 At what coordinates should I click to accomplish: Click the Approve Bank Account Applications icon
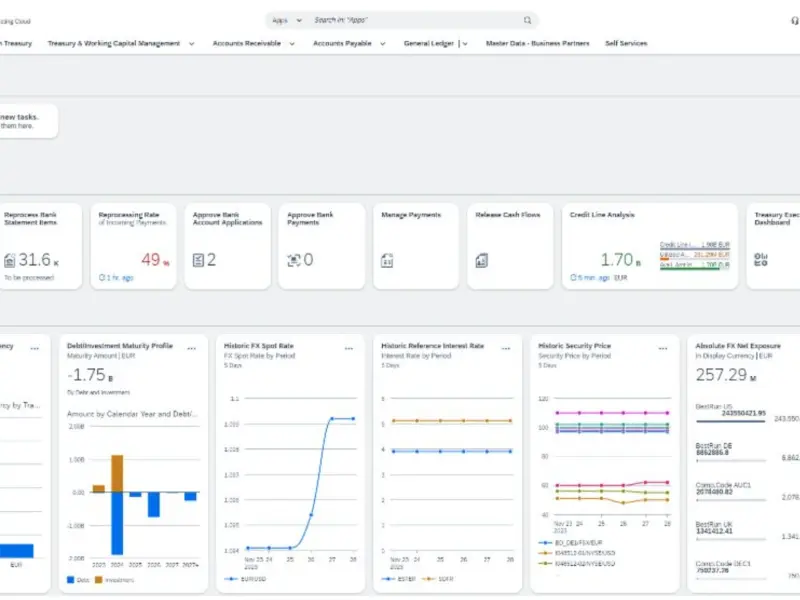tap(198, 260)
